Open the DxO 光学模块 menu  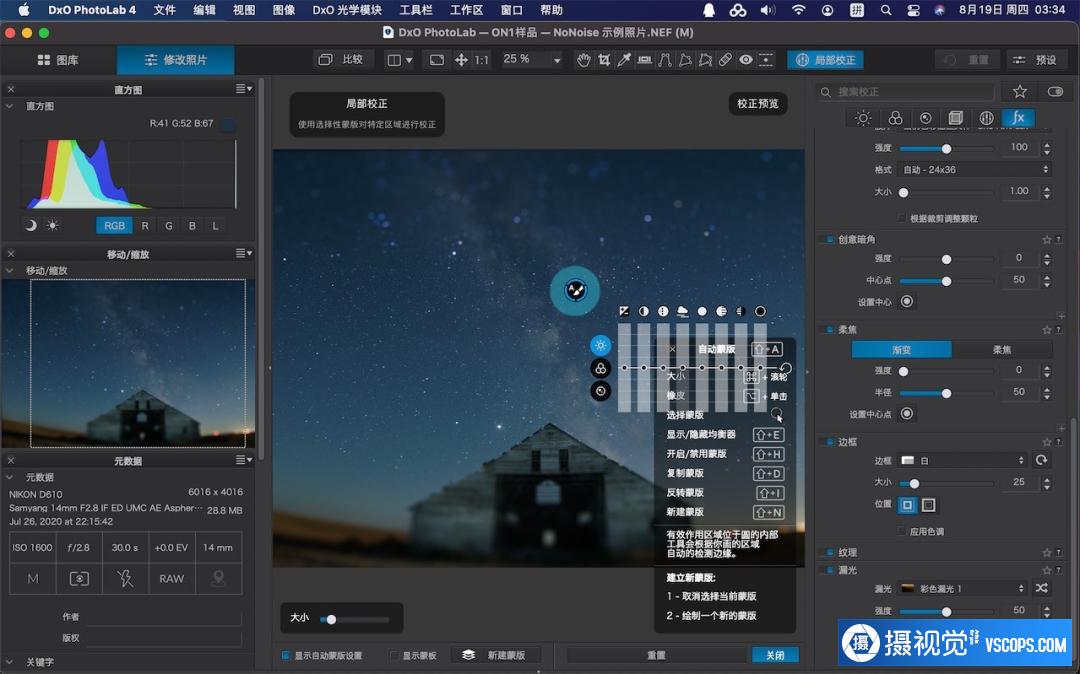(347, 10)
